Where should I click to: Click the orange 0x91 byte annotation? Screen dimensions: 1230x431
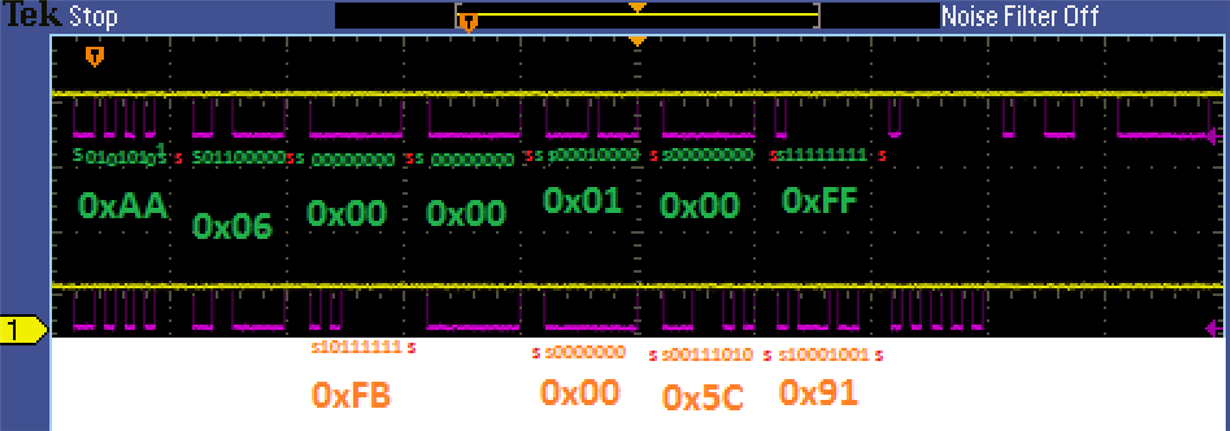(818, 392)
